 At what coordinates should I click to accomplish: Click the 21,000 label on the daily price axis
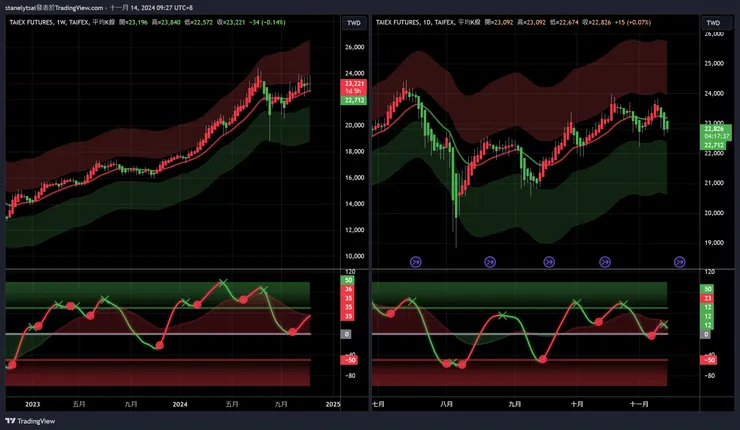pyautogui.click(x=714, y=183)
